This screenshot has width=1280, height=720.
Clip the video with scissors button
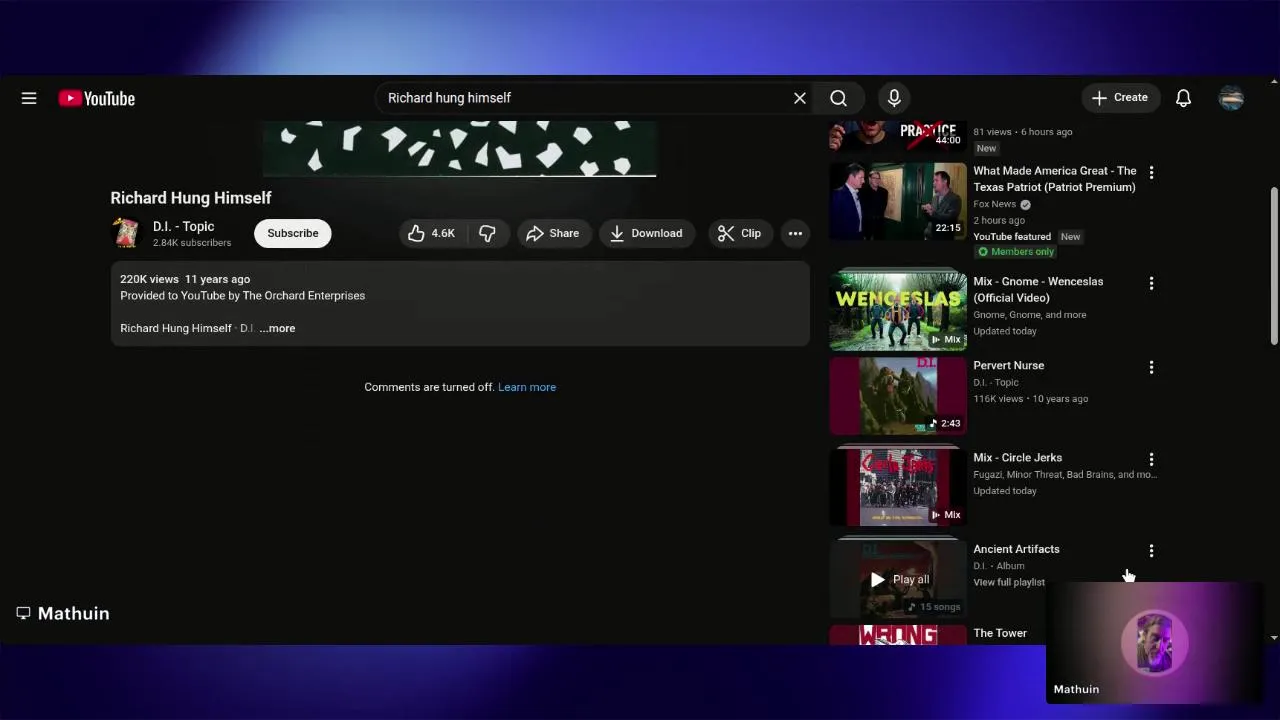[x=740, y=233]
